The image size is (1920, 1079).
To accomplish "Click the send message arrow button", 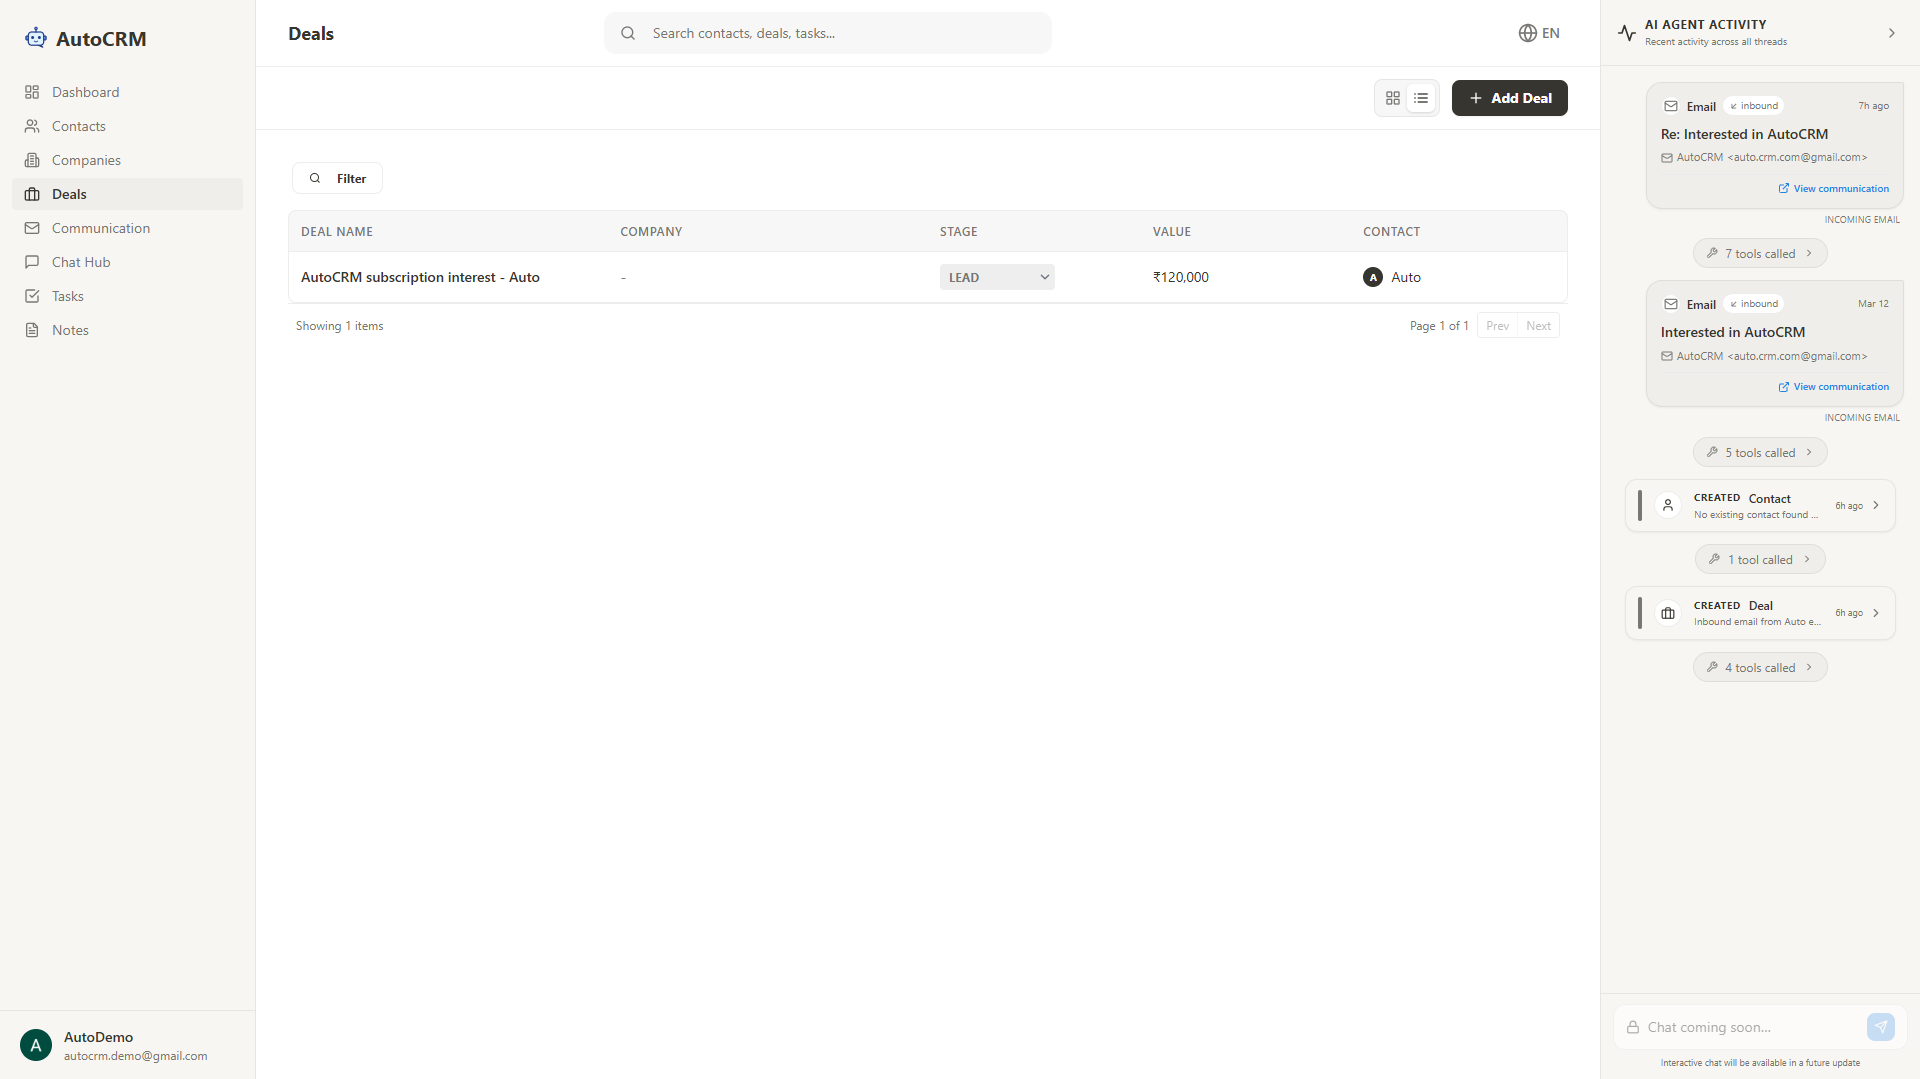I will coord(1881,1027).
